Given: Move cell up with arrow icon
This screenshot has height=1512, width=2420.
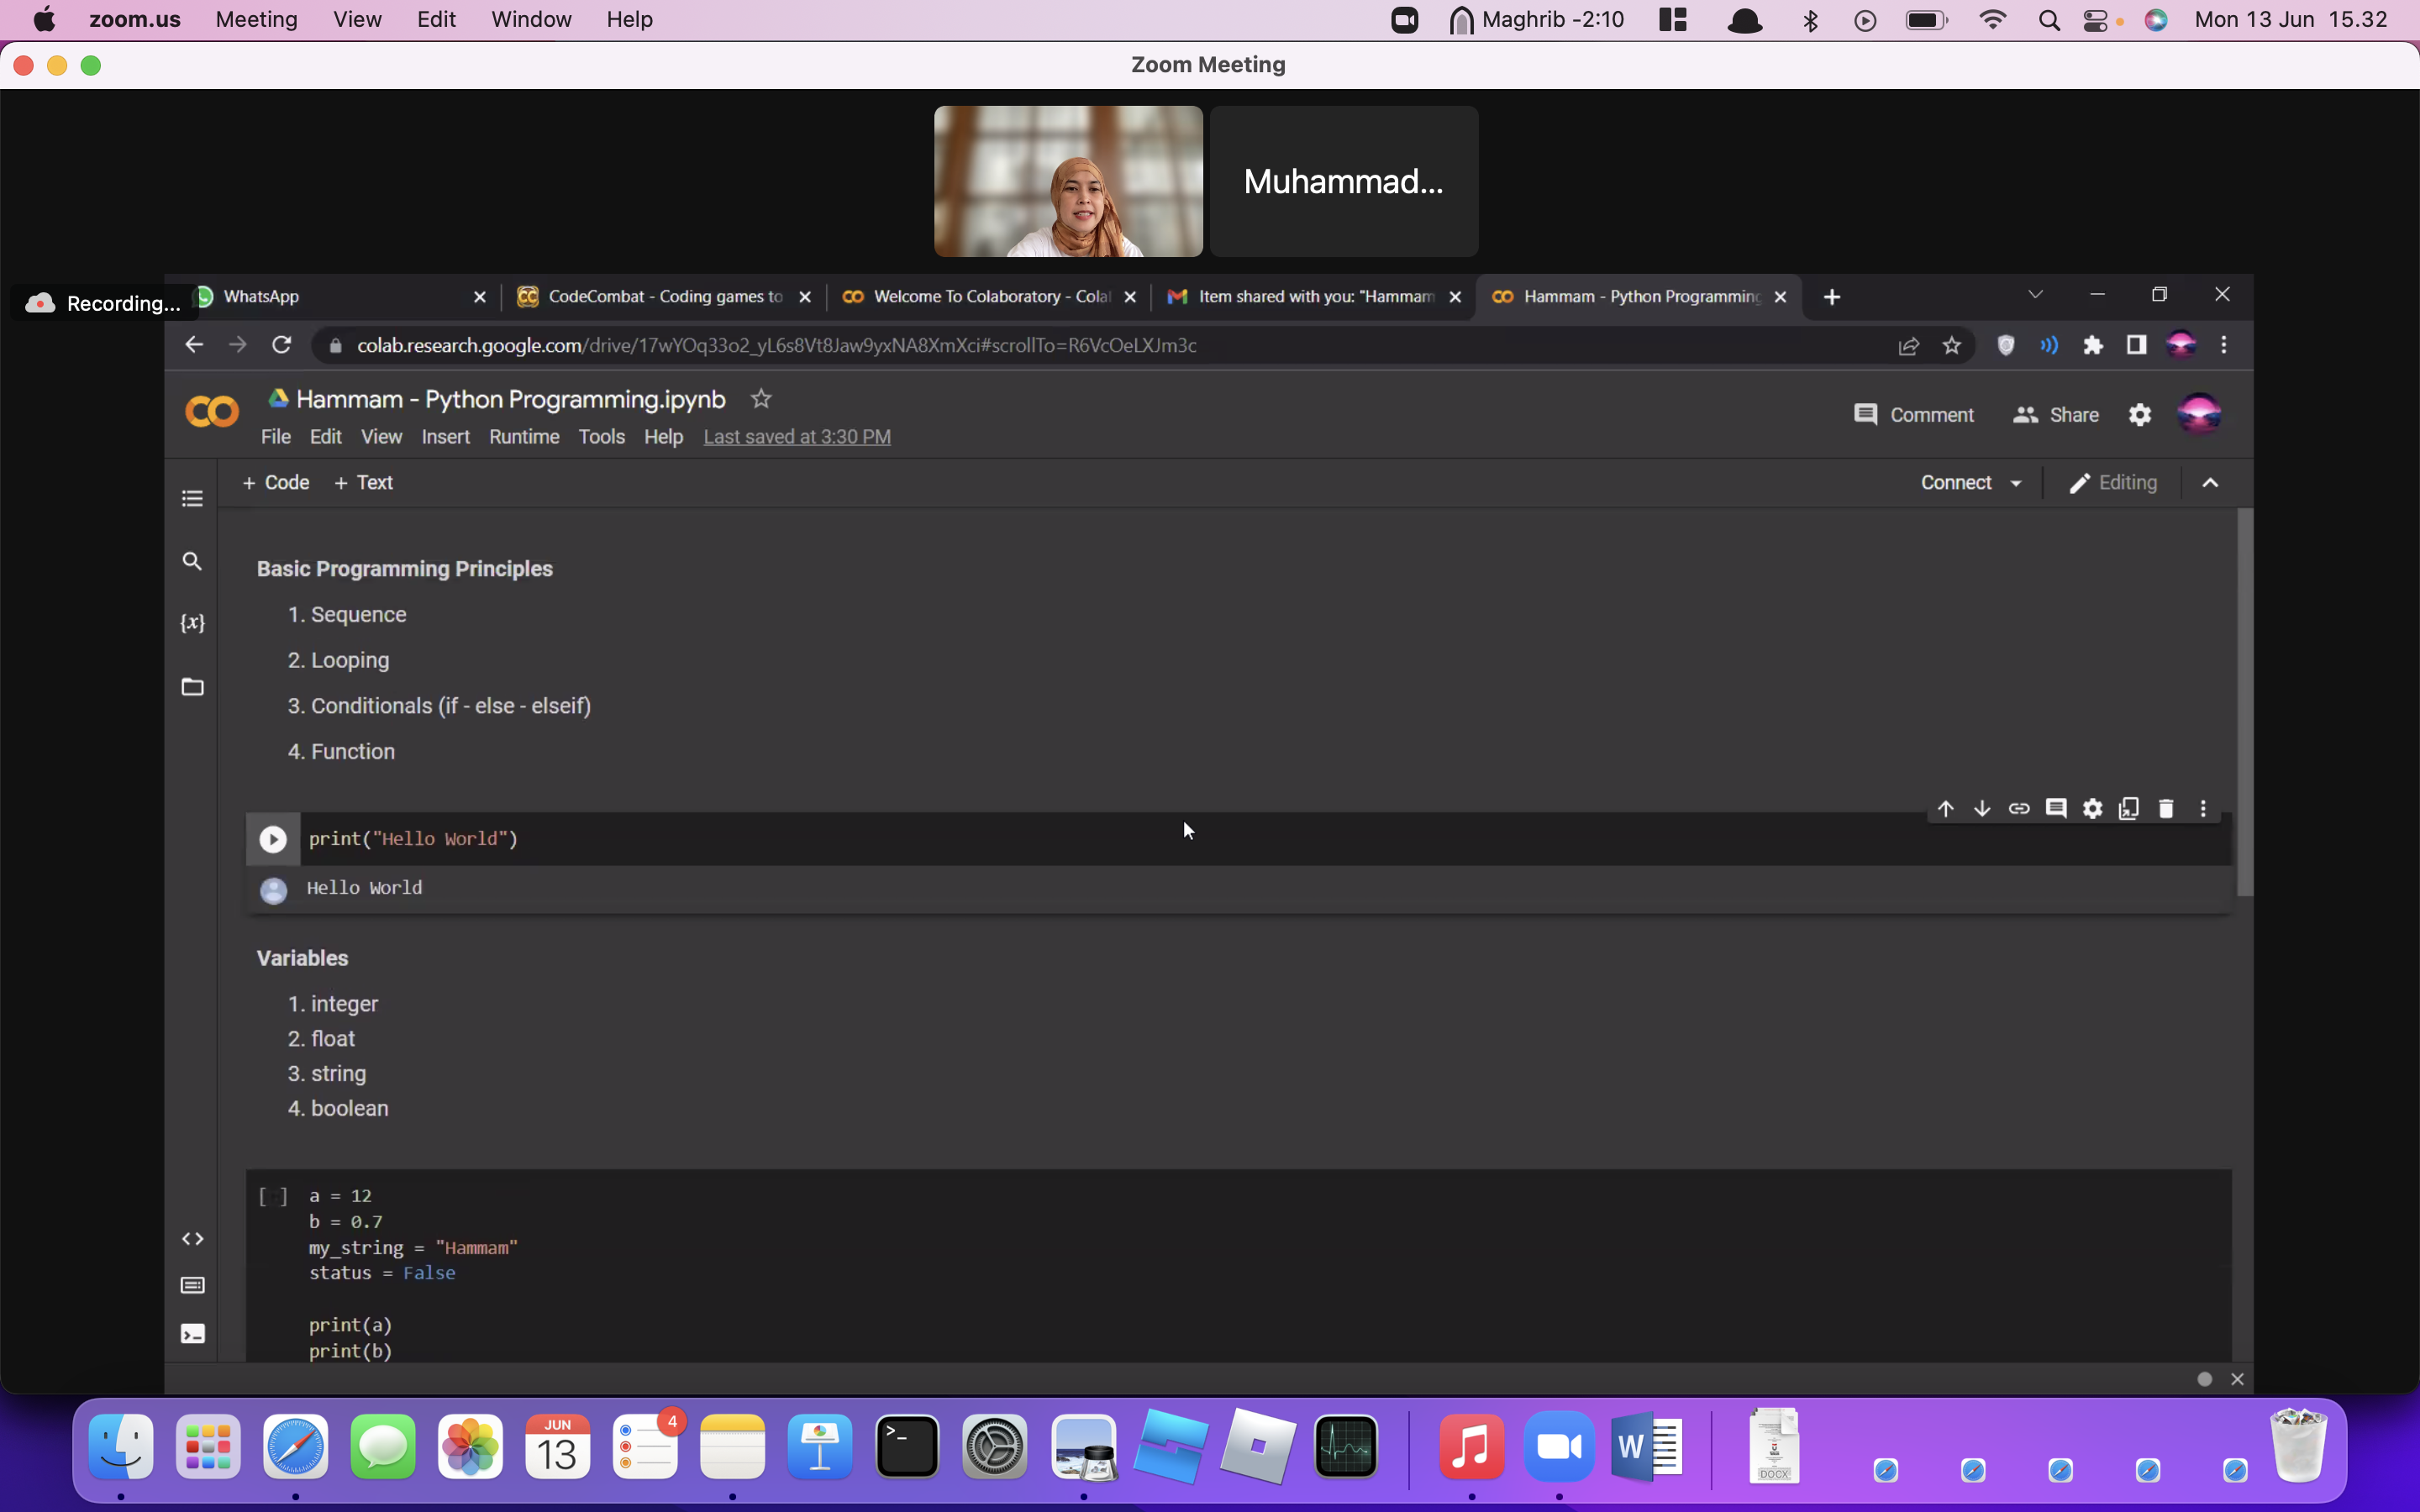Looking at the screenshot, I should click(1945, 808).
